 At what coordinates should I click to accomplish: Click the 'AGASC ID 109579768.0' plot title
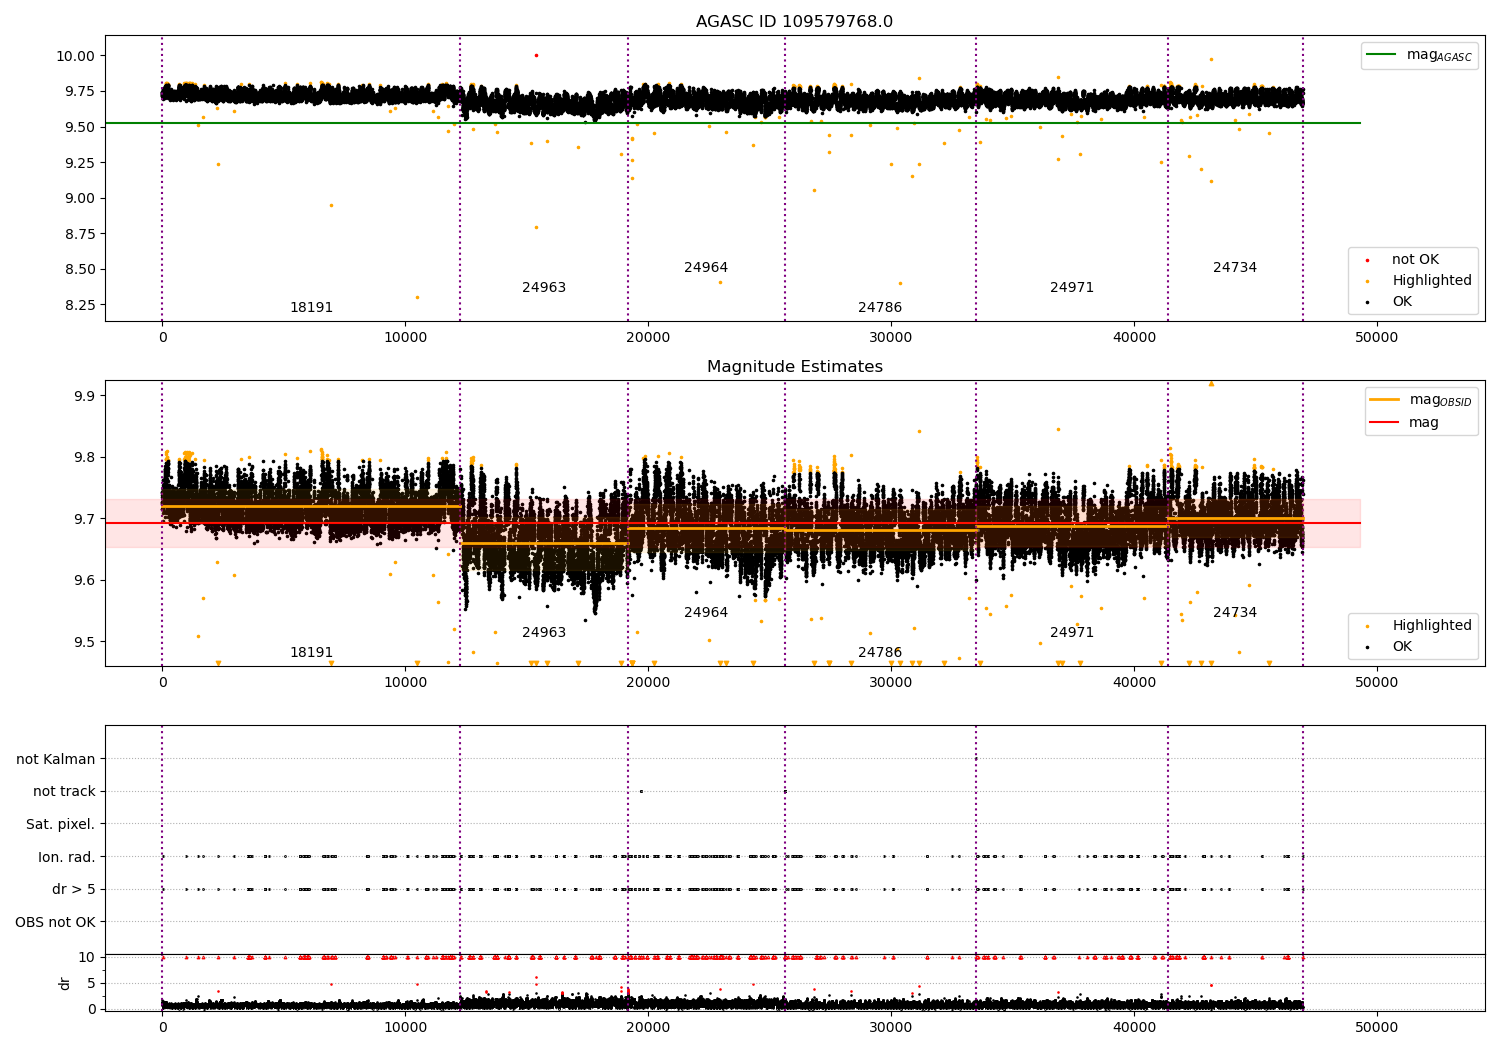pos(794,22)
